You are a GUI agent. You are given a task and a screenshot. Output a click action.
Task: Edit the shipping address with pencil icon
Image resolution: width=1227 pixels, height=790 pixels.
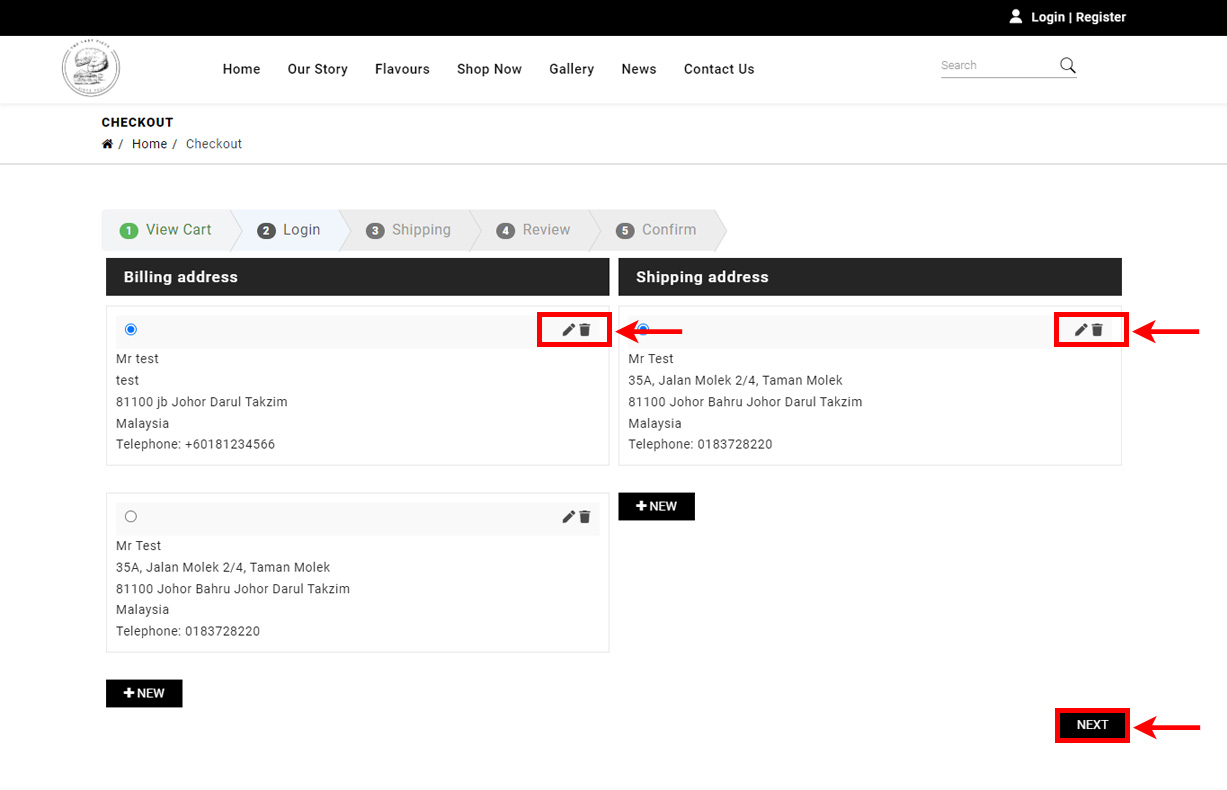point(1080,330)
